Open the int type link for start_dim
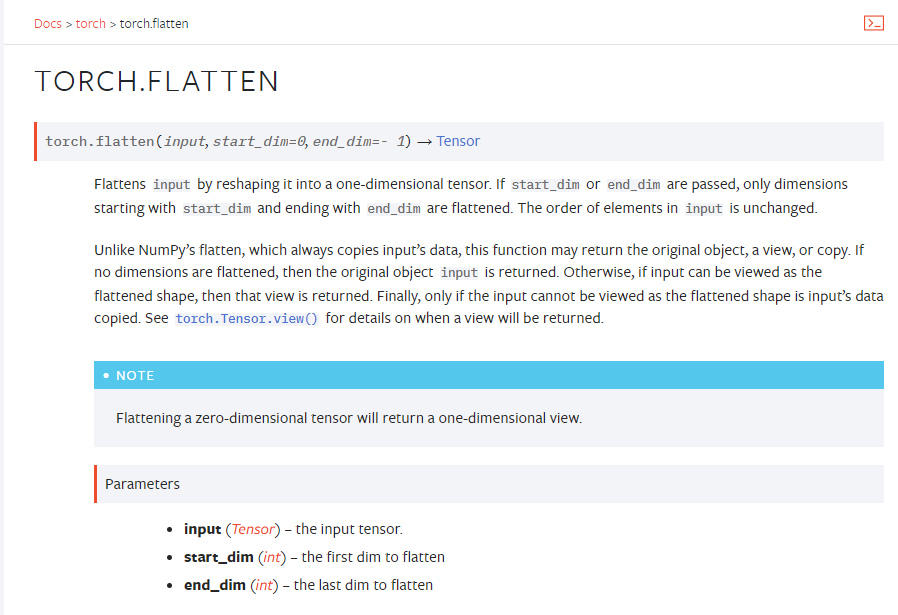This screenshot has height=615, width=898. 271,556
